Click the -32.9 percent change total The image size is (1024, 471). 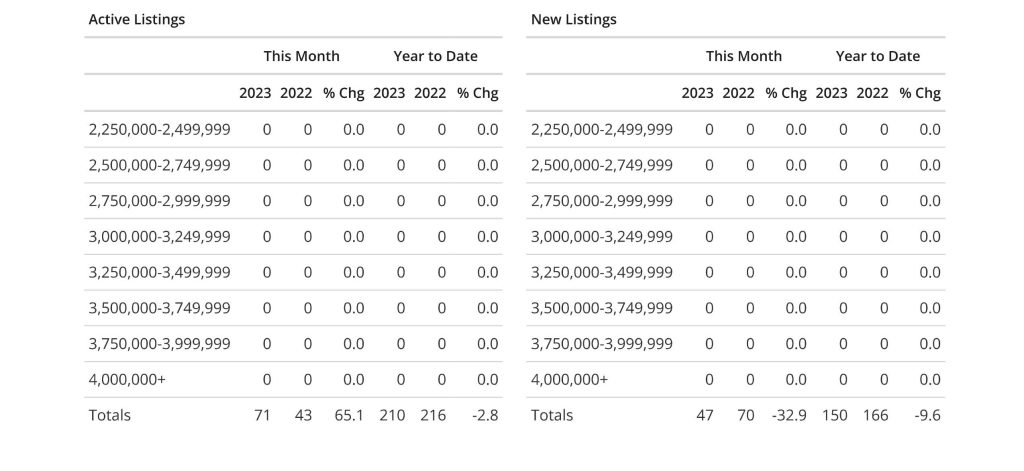pos(786,415)
